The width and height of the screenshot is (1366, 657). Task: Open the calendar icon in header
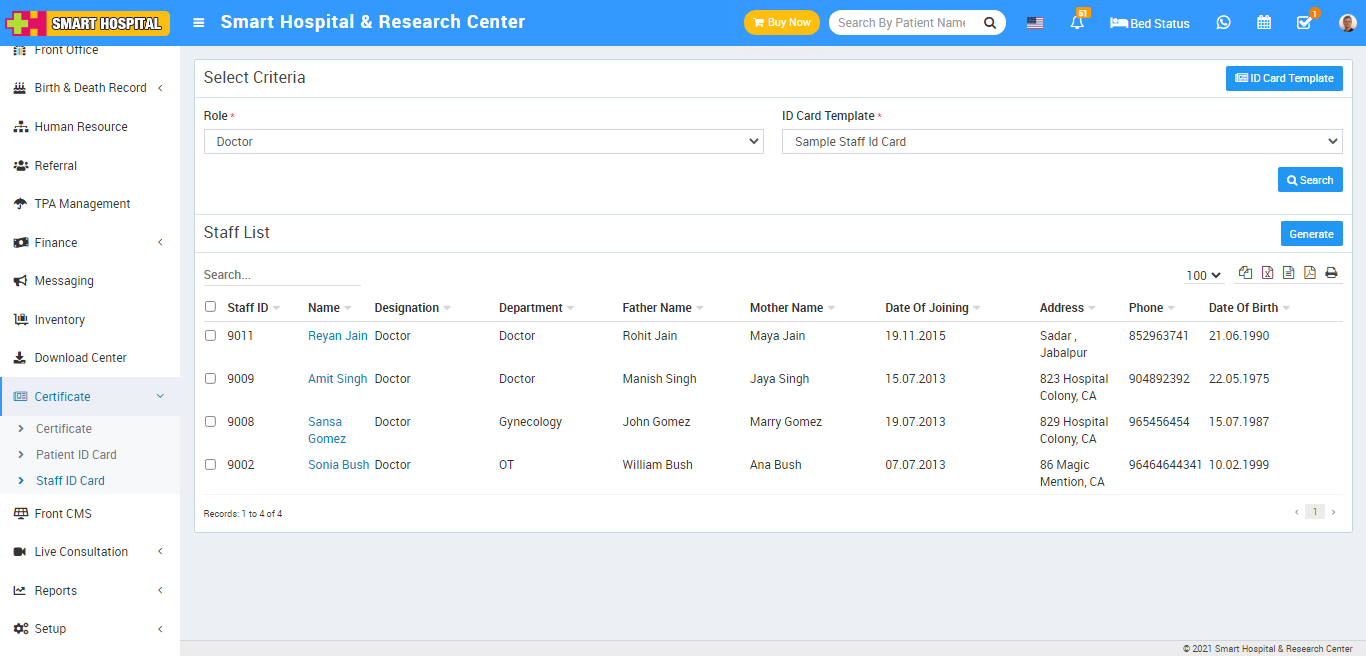pos(1264,23)
